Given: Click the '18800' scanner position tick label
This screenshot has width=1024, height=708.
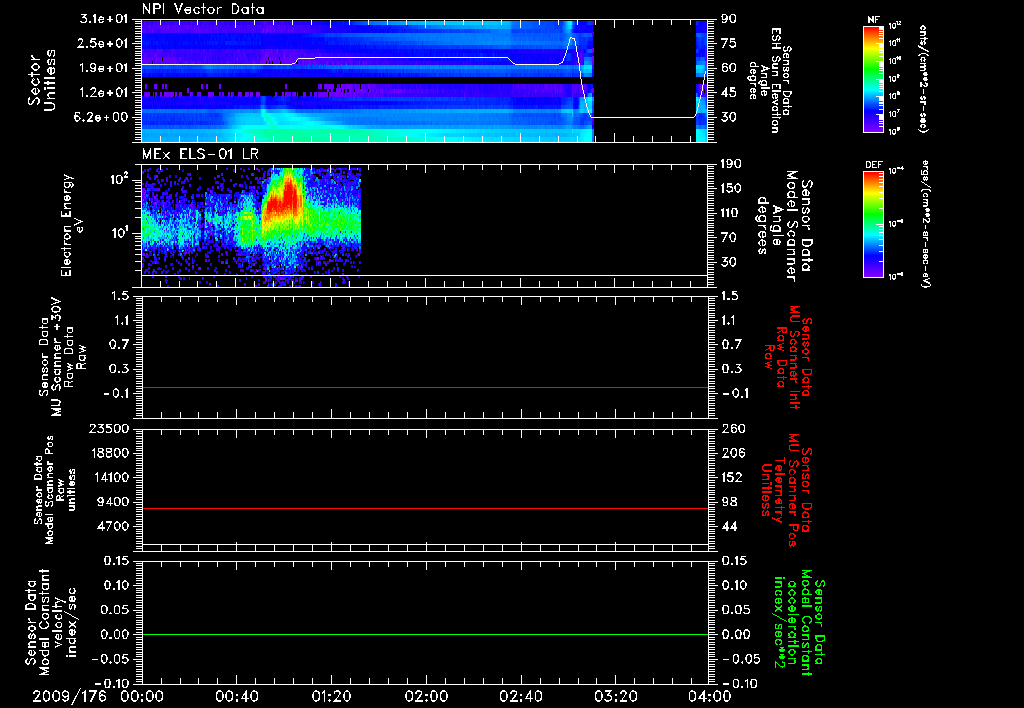Looking at the screenshot, I should pyautogui.click(x=109, y=453).
